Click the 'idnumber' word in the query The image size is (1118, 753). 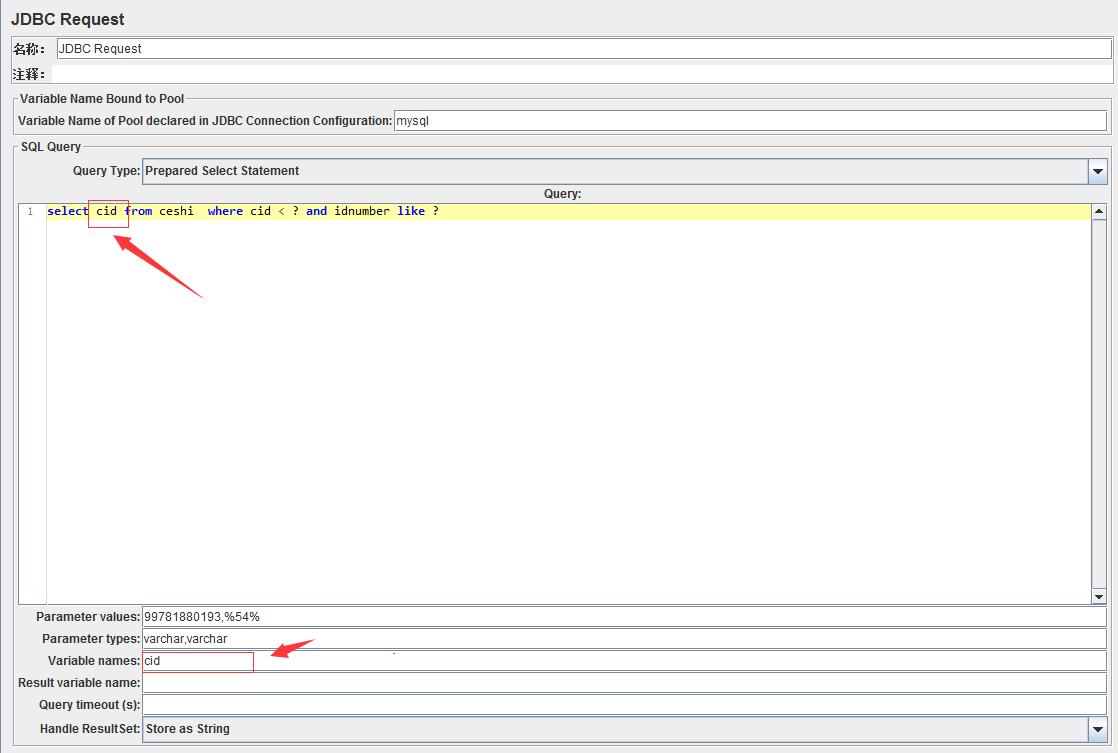coord(361,211)
